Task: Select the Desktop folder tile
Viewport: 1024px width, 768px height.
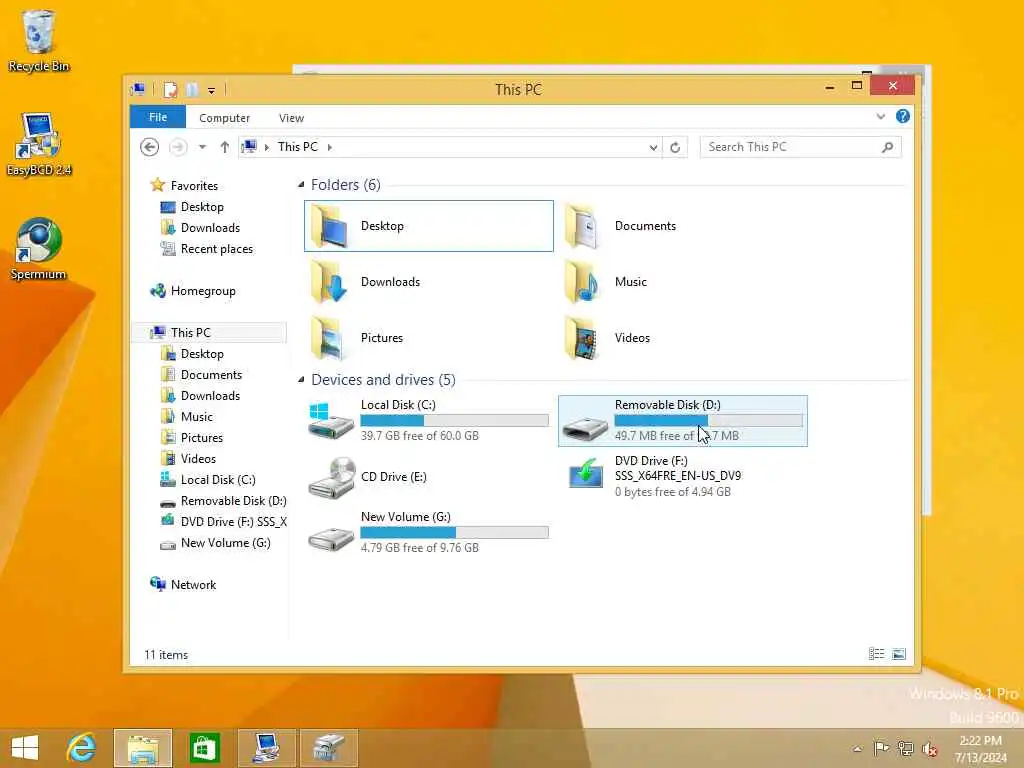Action: click(x=429, y=226)
